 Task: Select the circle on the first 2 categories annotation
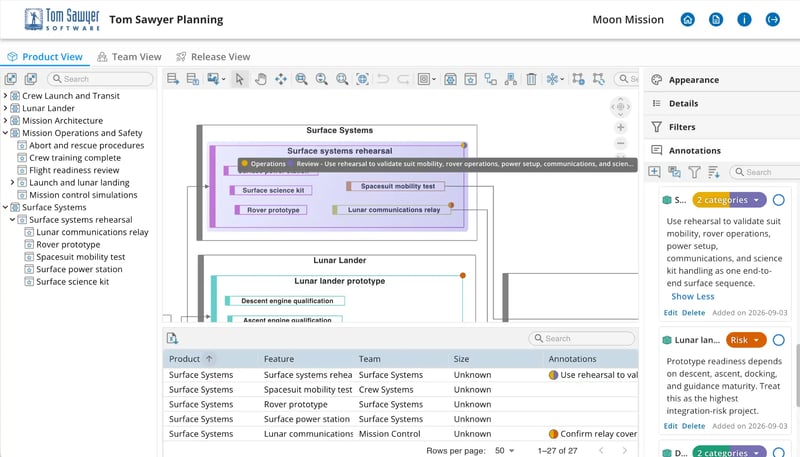pyautogui.click(x=779, y=200)
